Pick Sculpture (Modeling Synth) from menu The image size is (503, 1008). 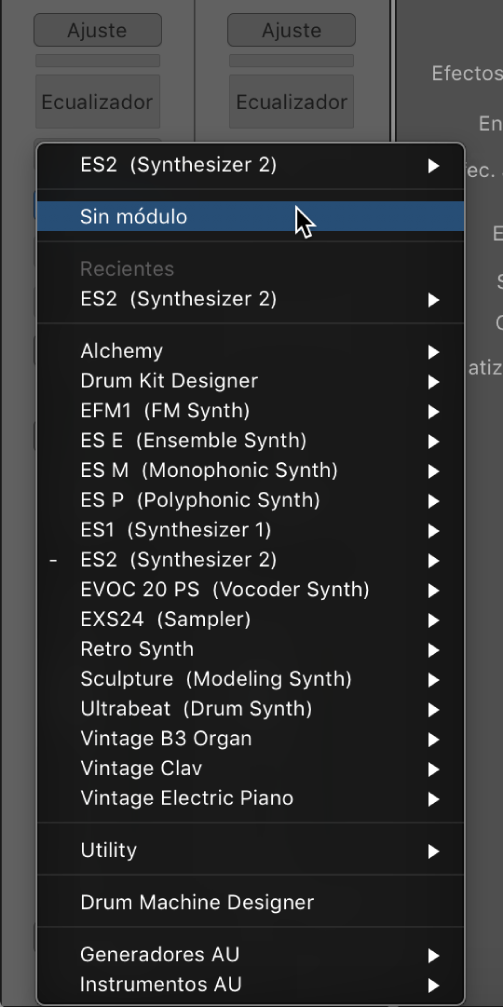click(250, 678)
